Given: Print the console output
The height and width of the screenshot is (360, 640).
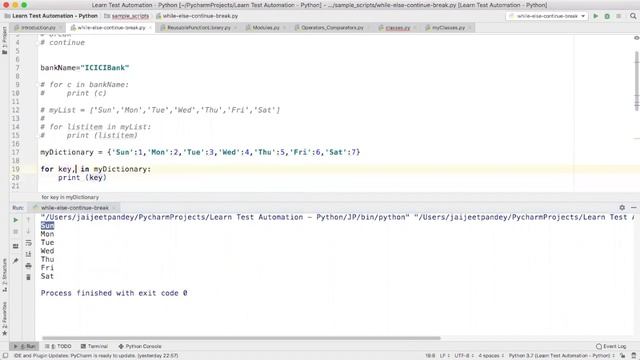Looking at the screenshot, I should pyautogui.click(x=28, y=266).
